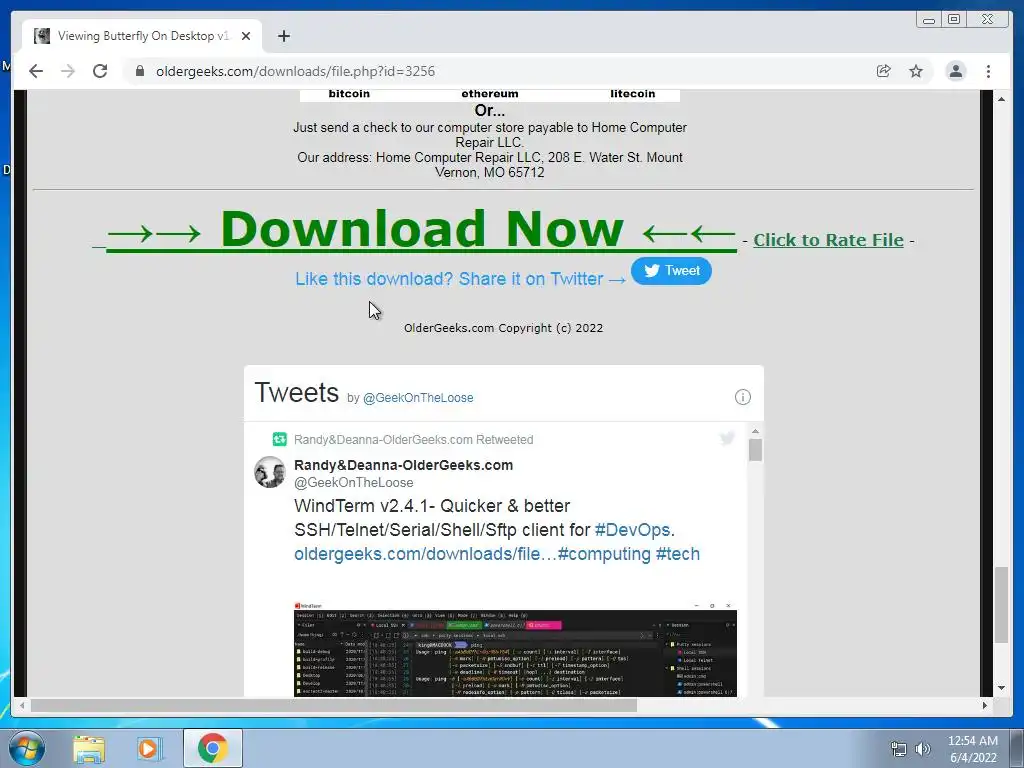Click the tweet widget scrollbar thumb
Screen dimensions: 1024x768
(x=755, y=450)
